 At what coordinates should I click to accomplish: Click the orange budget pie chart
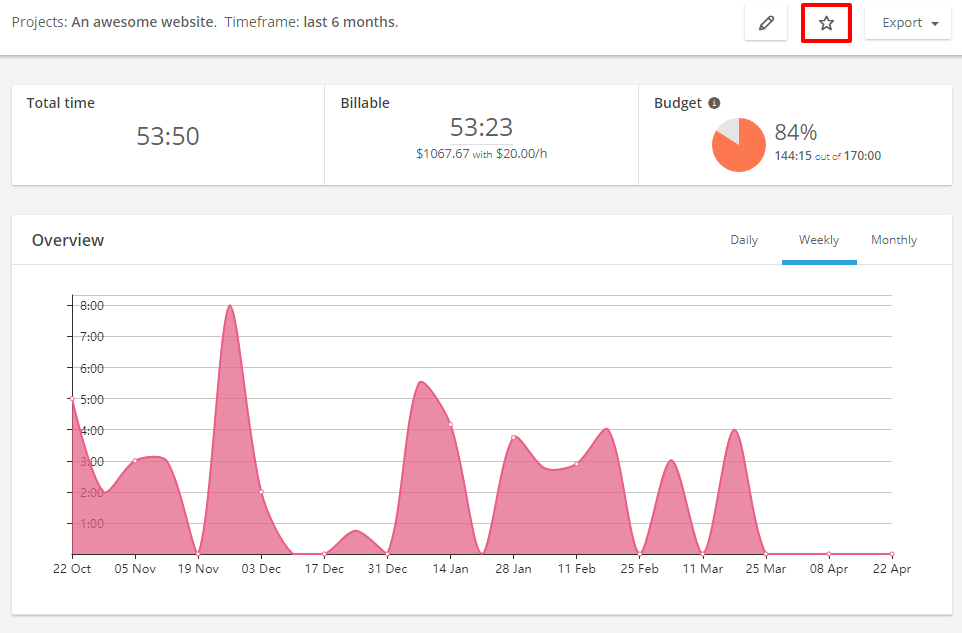click(739, 145)
